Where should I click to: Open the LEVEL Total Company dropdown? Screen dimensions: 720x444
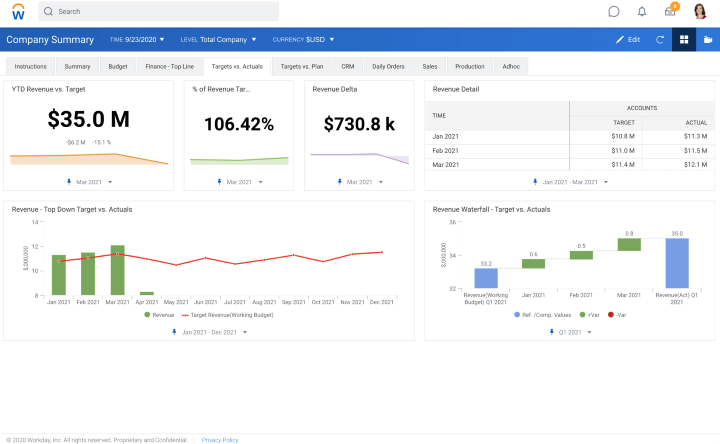pyautogui.click(x=218, y=40)
